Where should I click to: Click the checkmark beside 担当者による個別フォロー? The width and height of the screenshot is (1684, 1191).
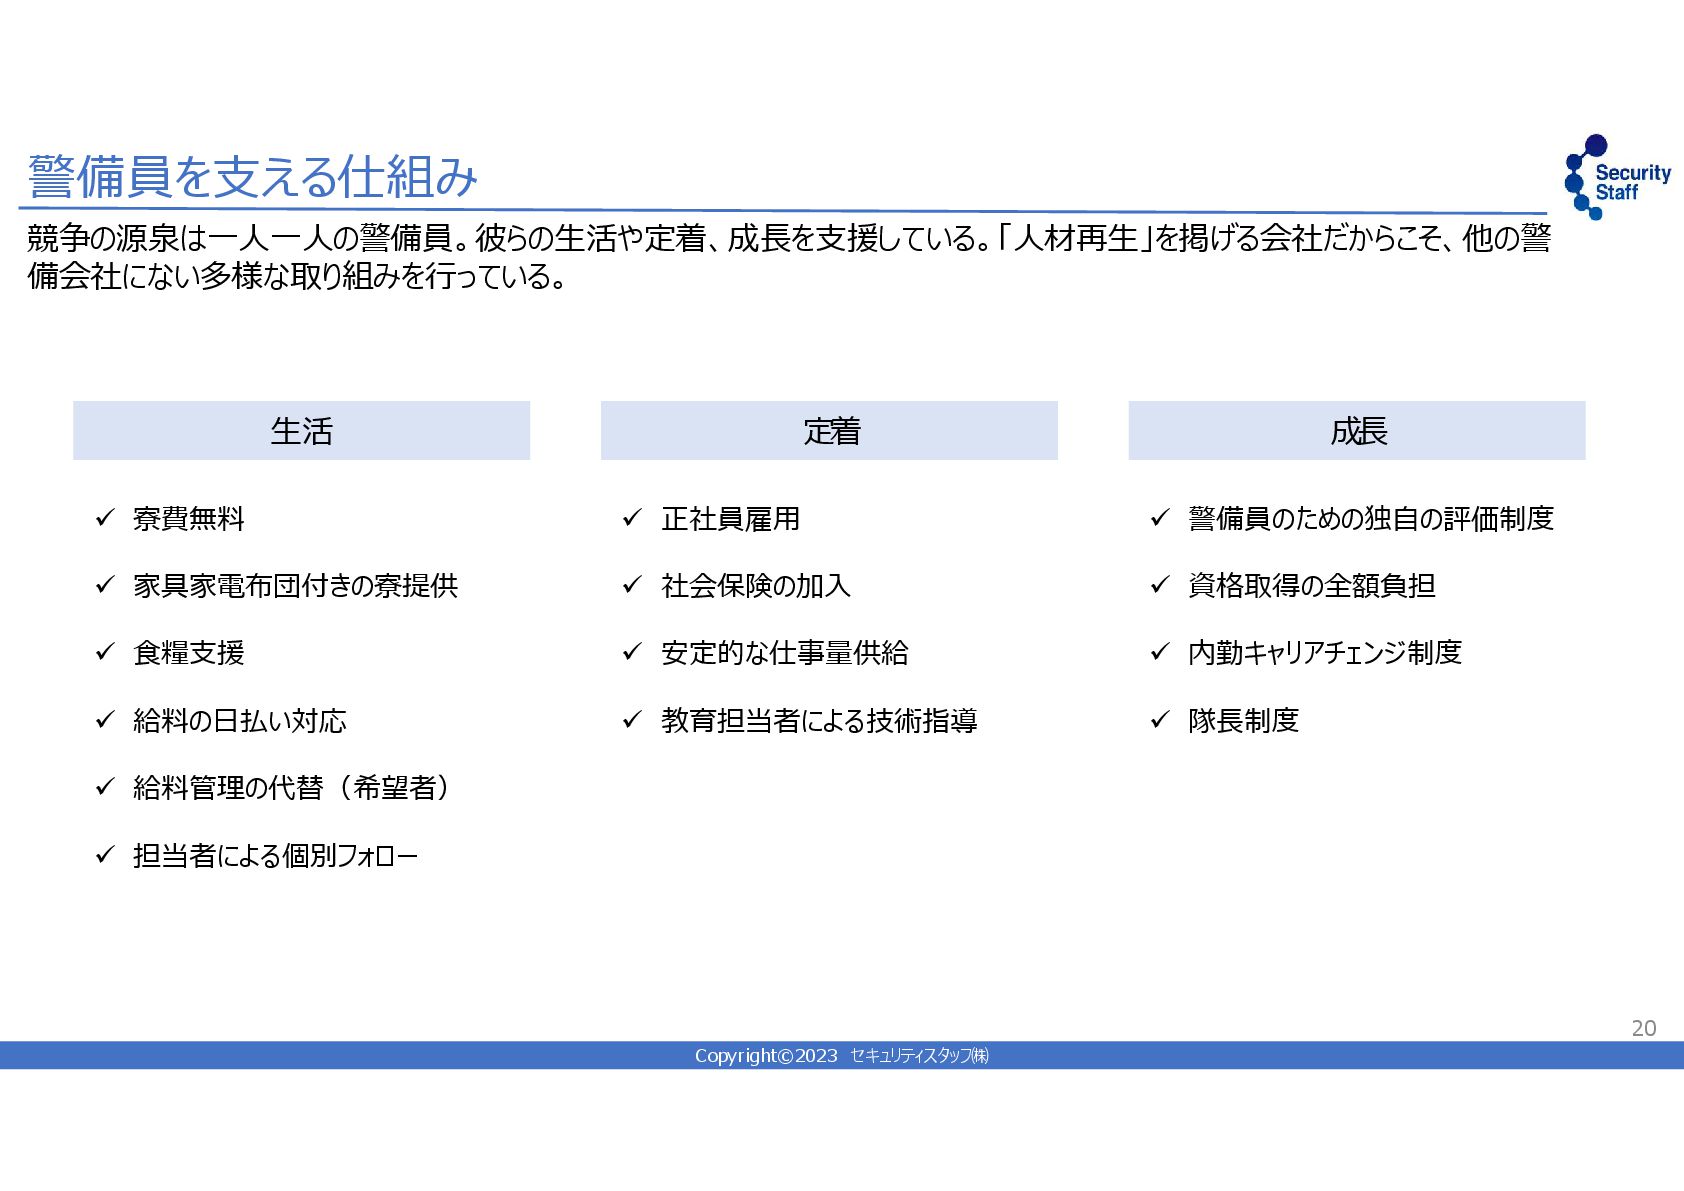(105, 855)
